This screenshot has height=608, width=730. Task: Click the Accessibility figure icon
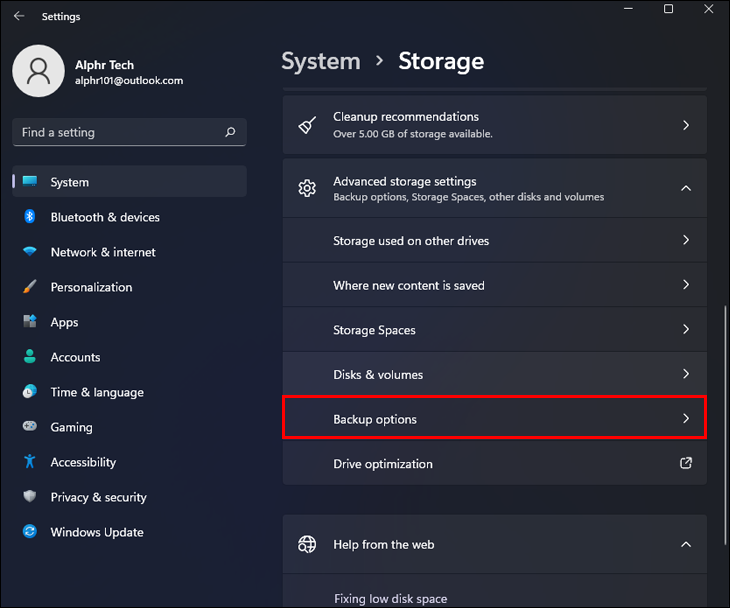pos(30,462)
